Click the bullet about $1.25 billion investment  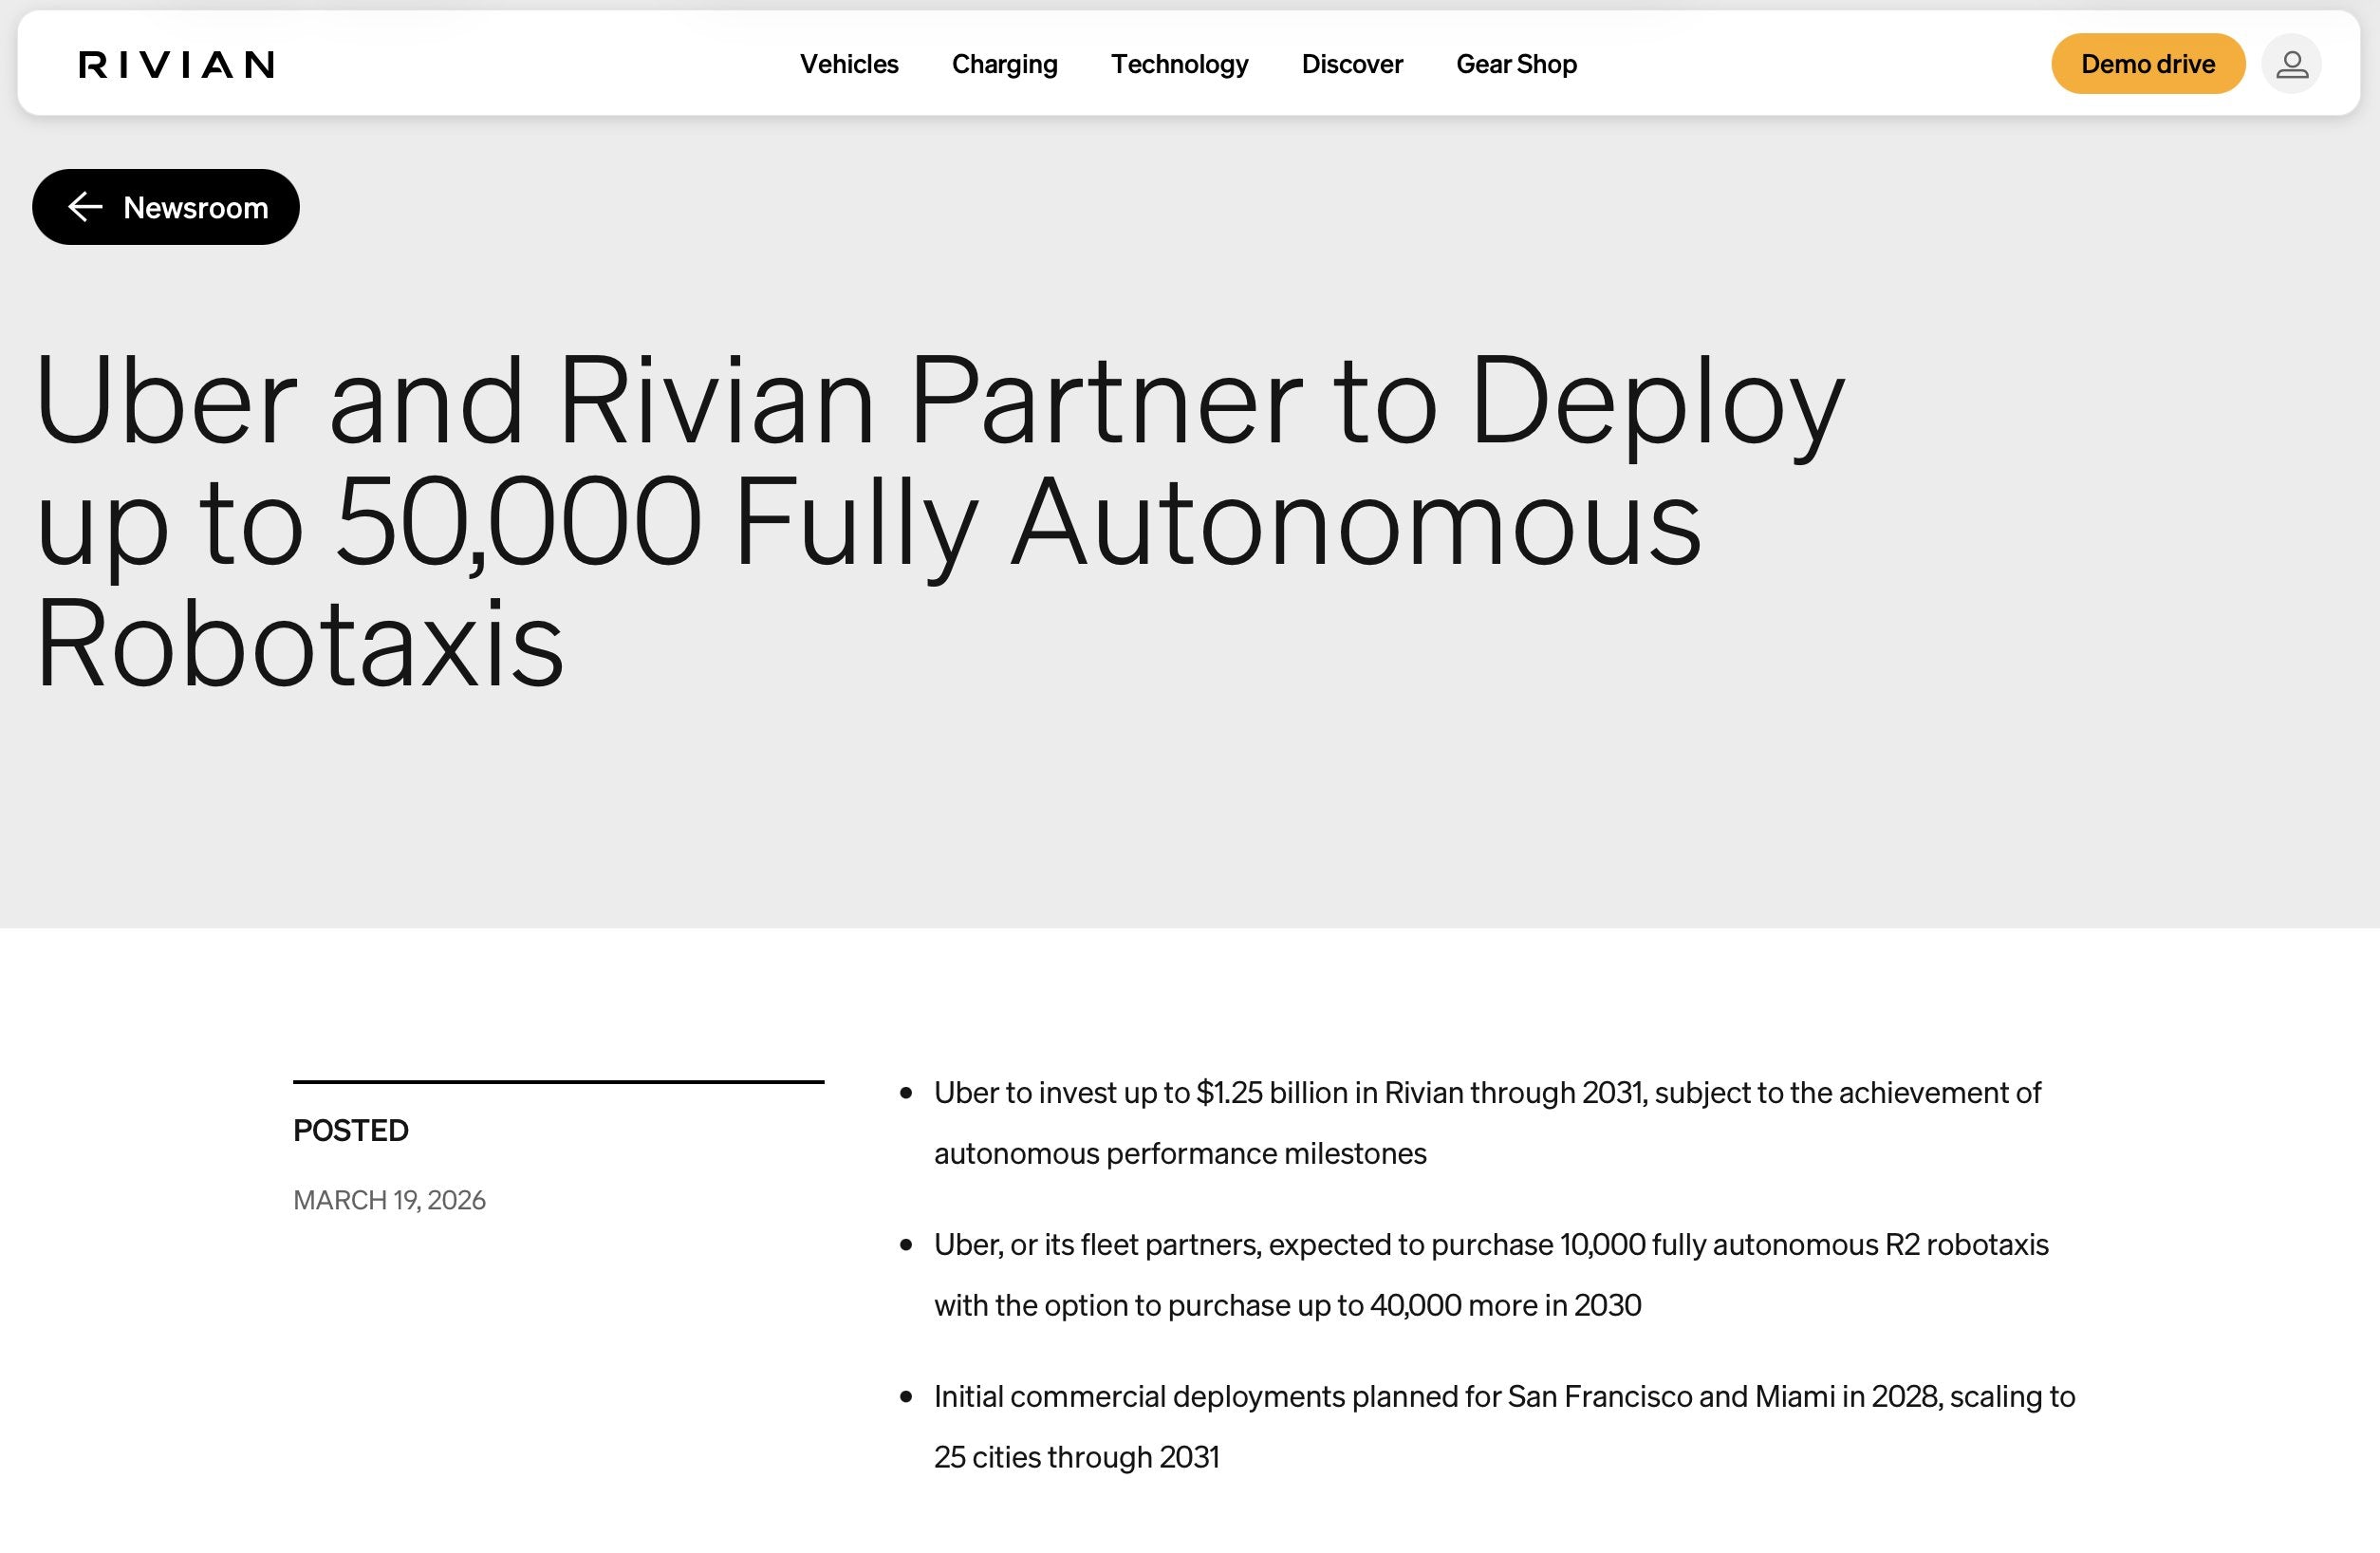1487,1122
